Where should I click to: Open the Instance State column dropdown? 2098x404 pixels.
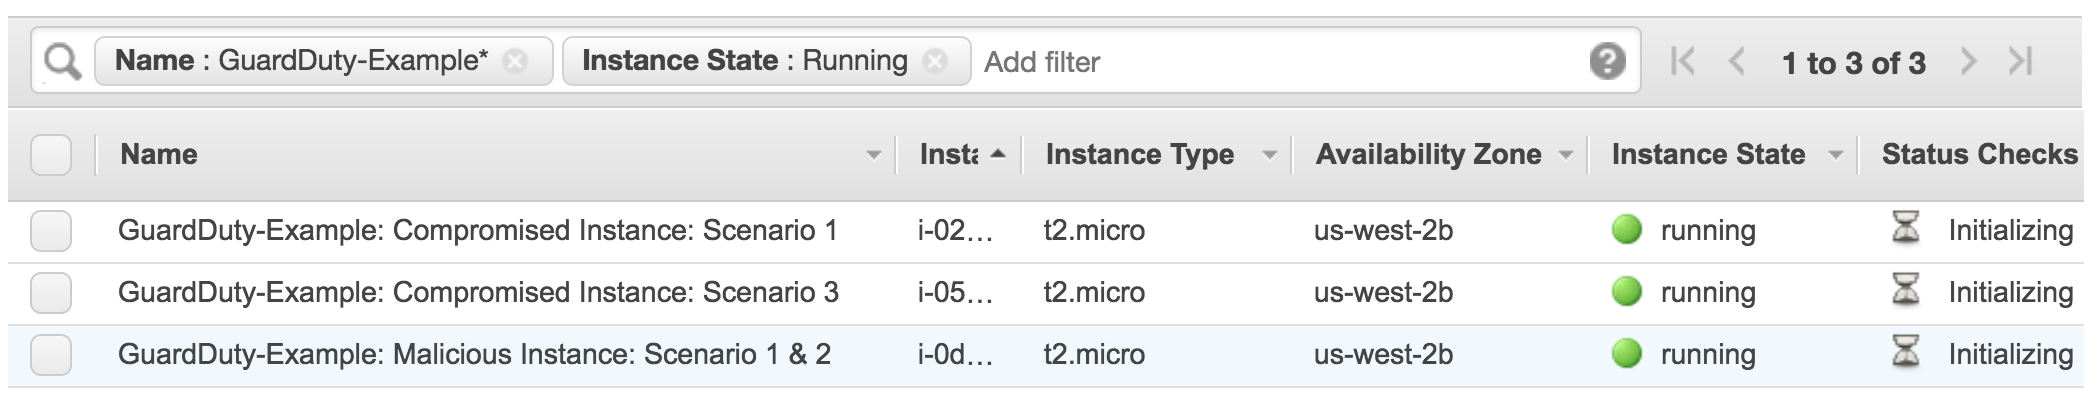pyautogui.click(x=1835, y=156)
